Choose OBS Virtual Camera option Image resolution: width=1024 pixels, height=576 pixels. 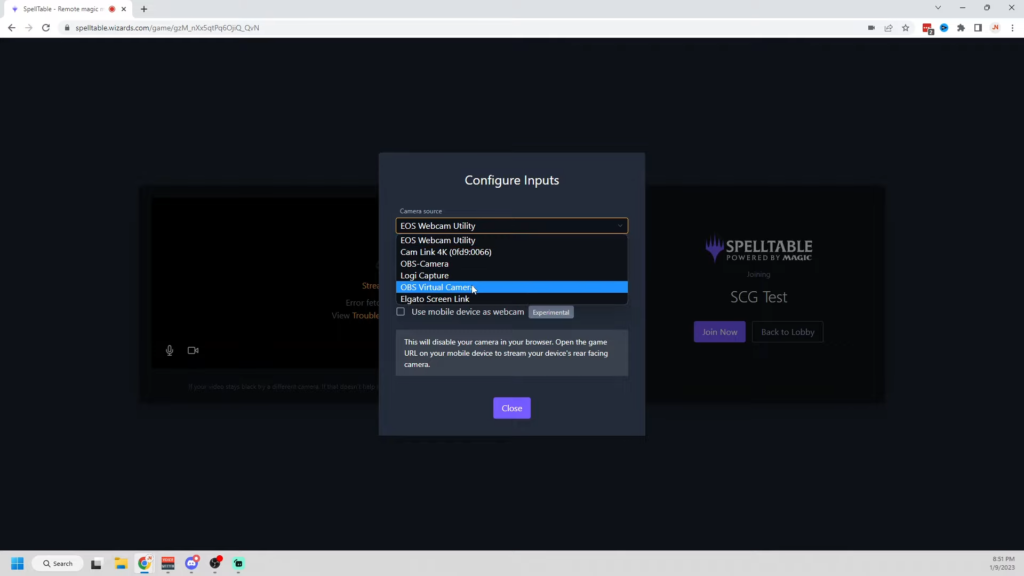(512, 287)
